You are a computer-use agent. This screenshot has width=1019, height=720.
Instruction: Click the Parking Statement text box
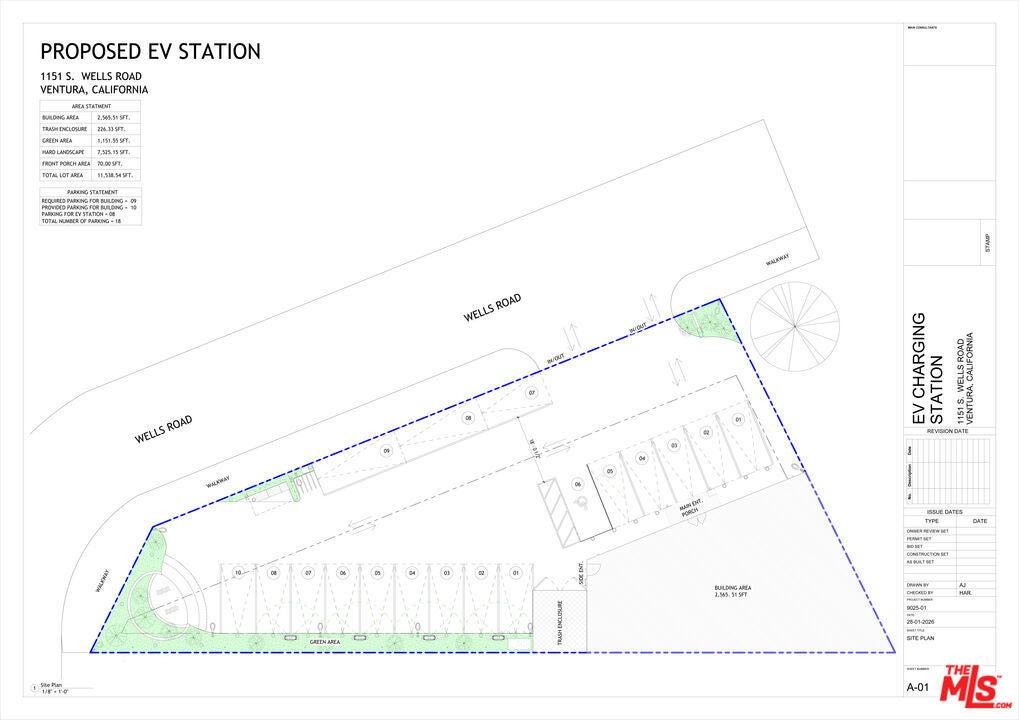point(90,207)
